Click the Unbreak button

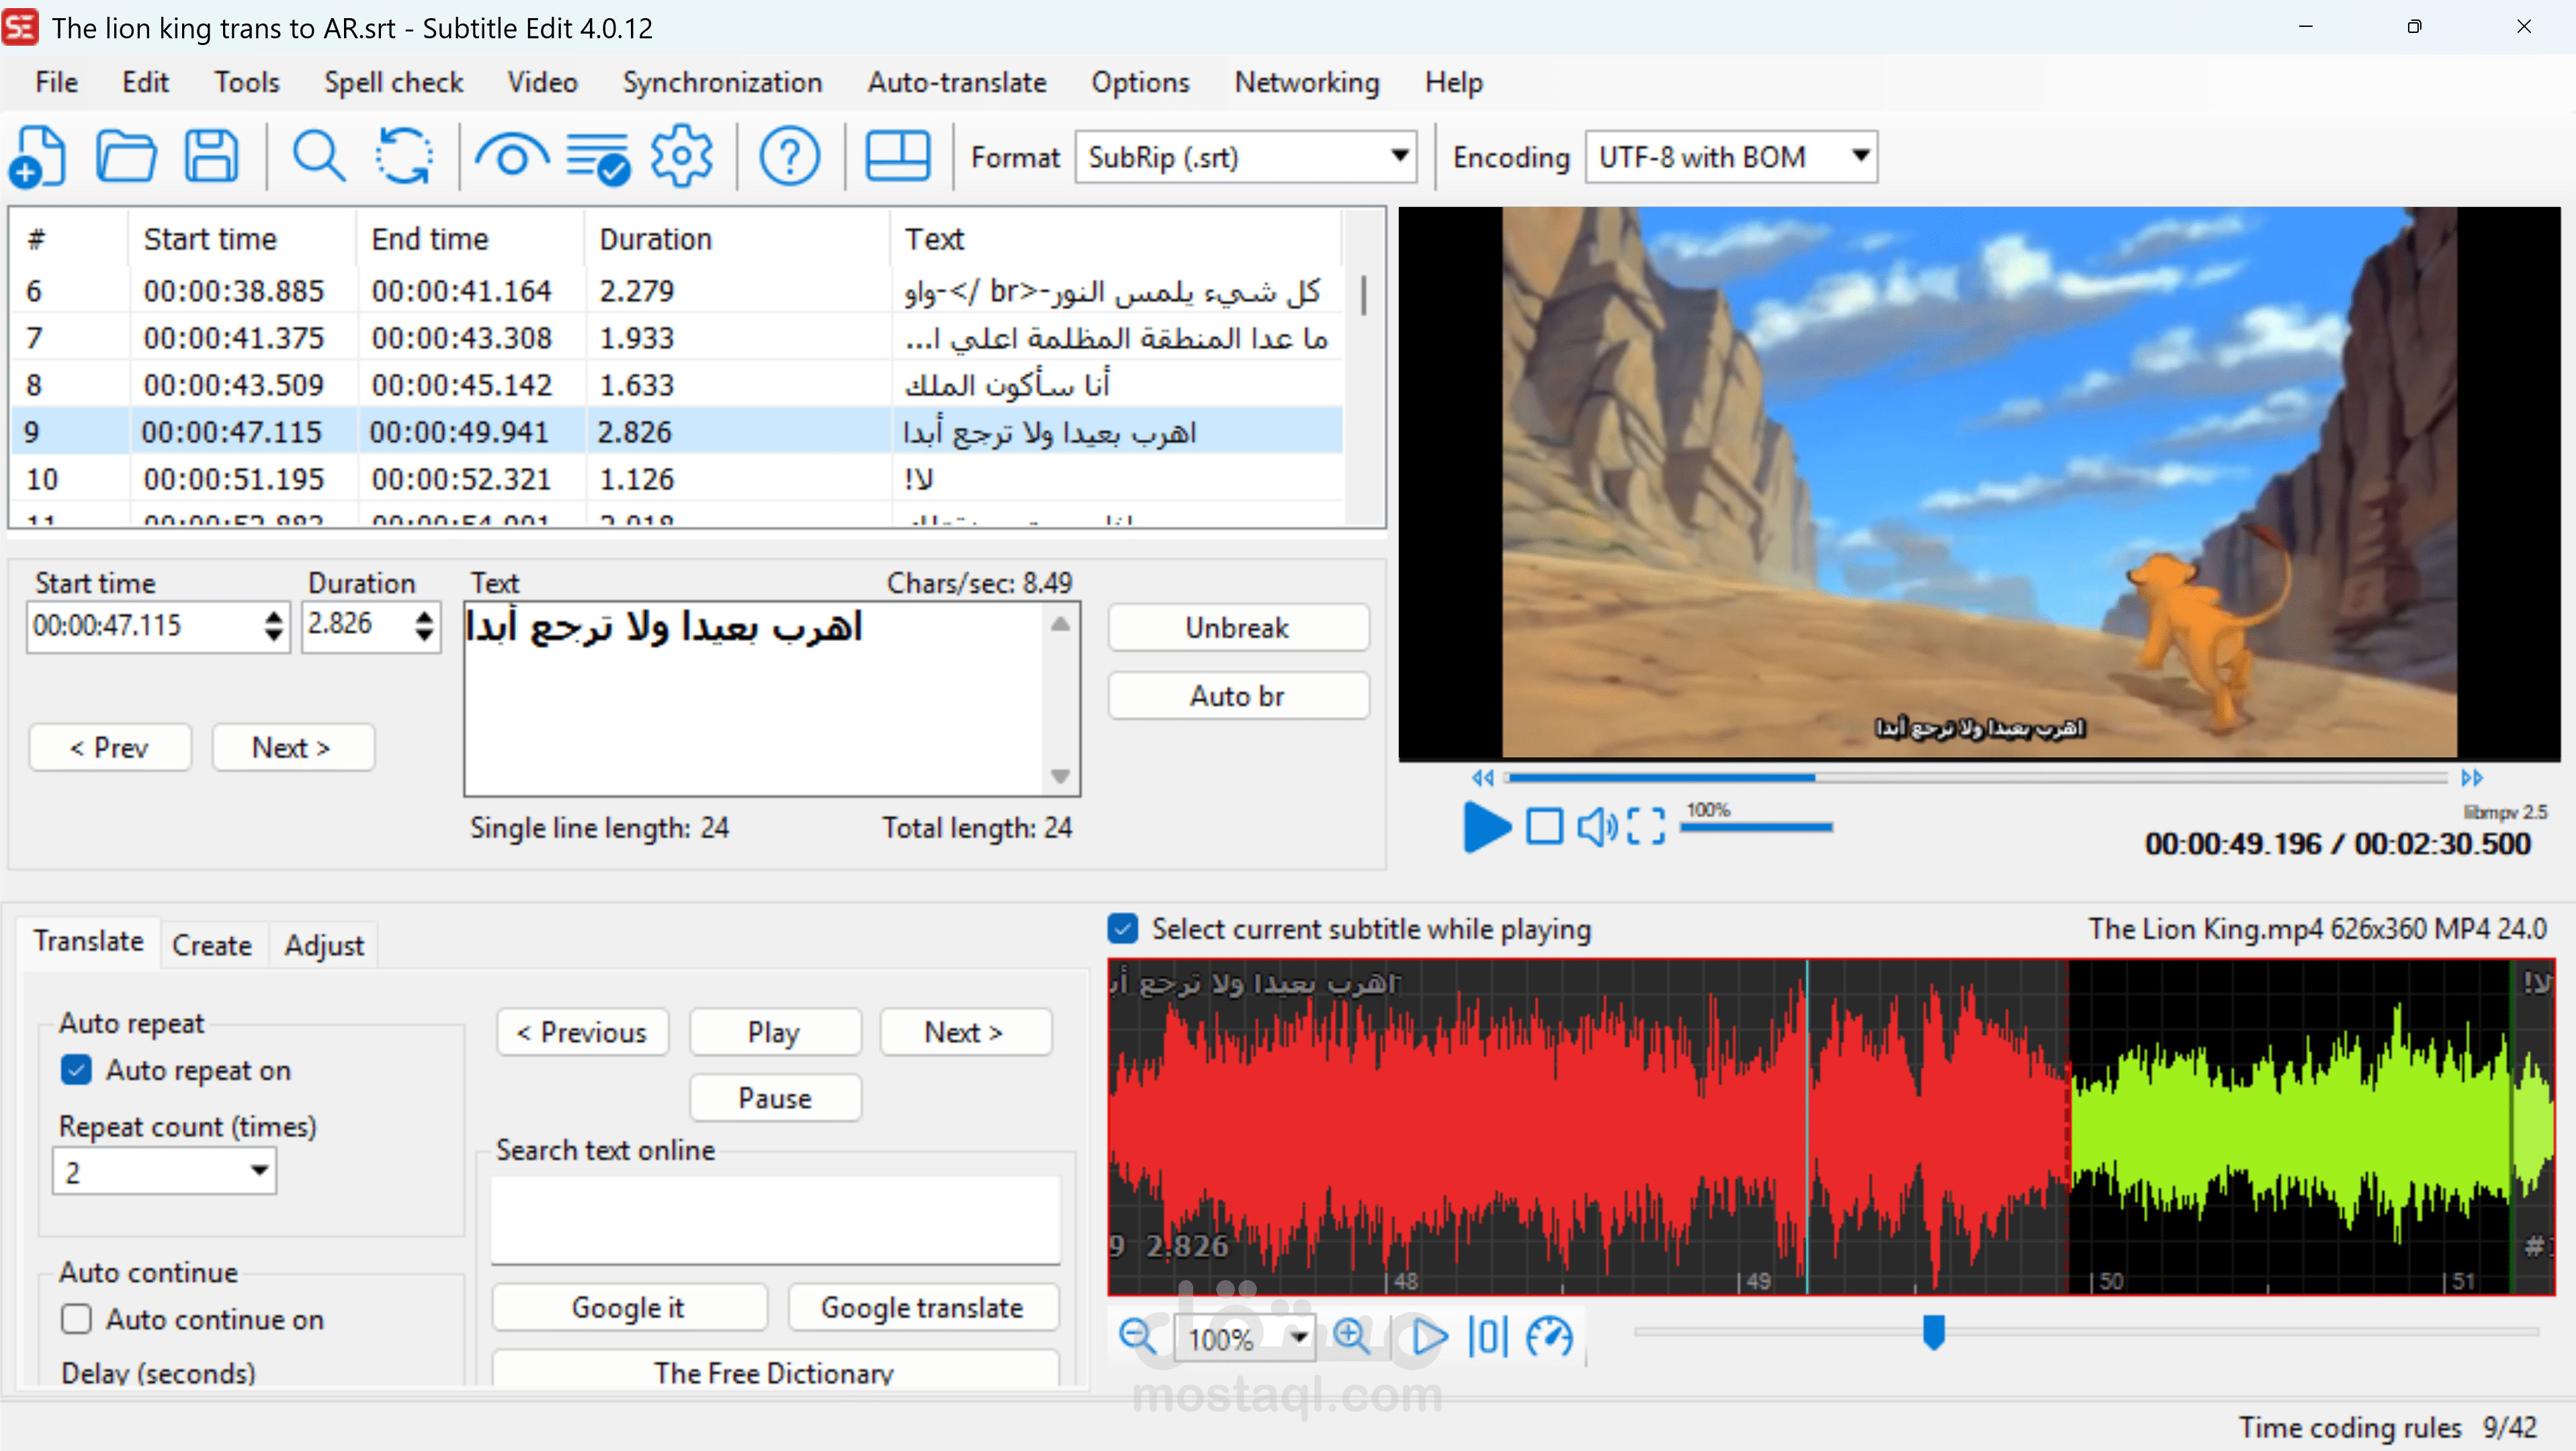tap(1237, 628)
